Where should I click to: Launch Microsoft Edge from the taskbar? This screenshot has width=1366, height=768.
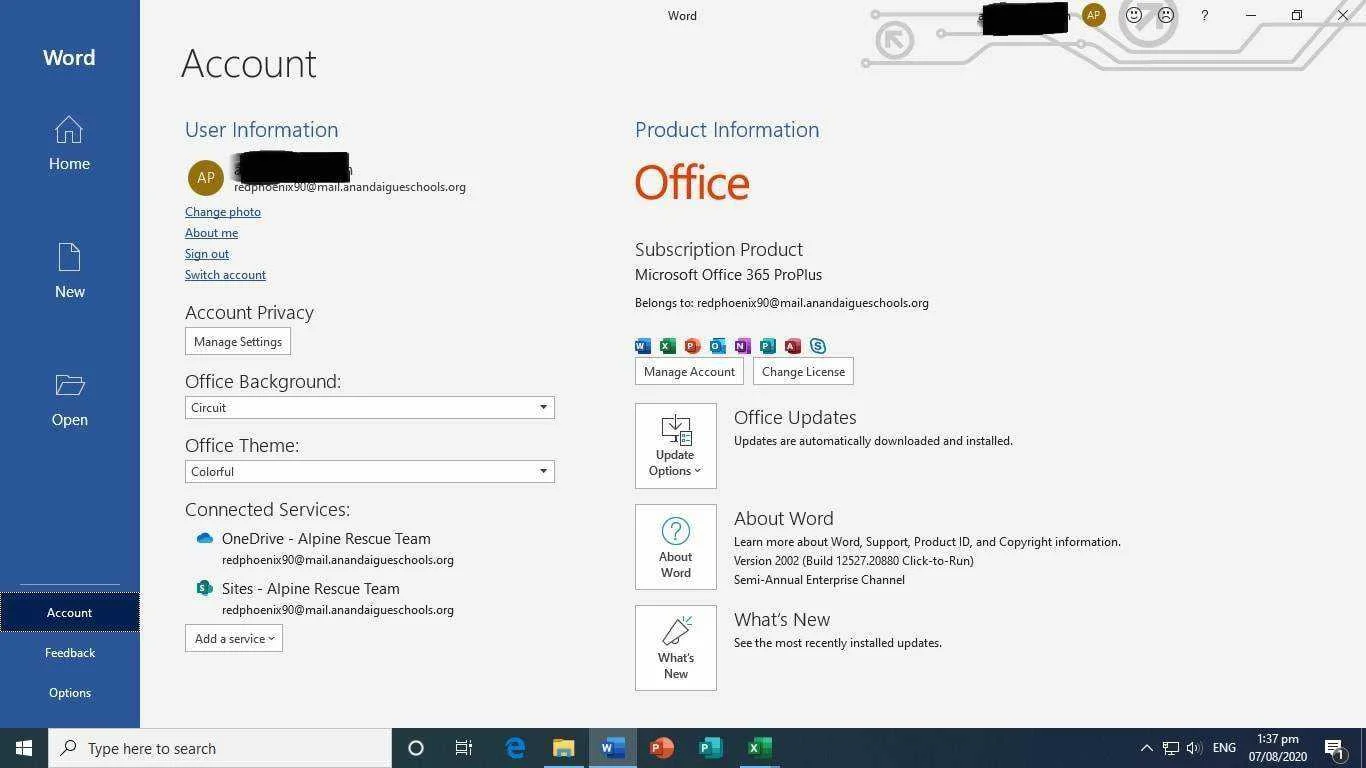515,748
